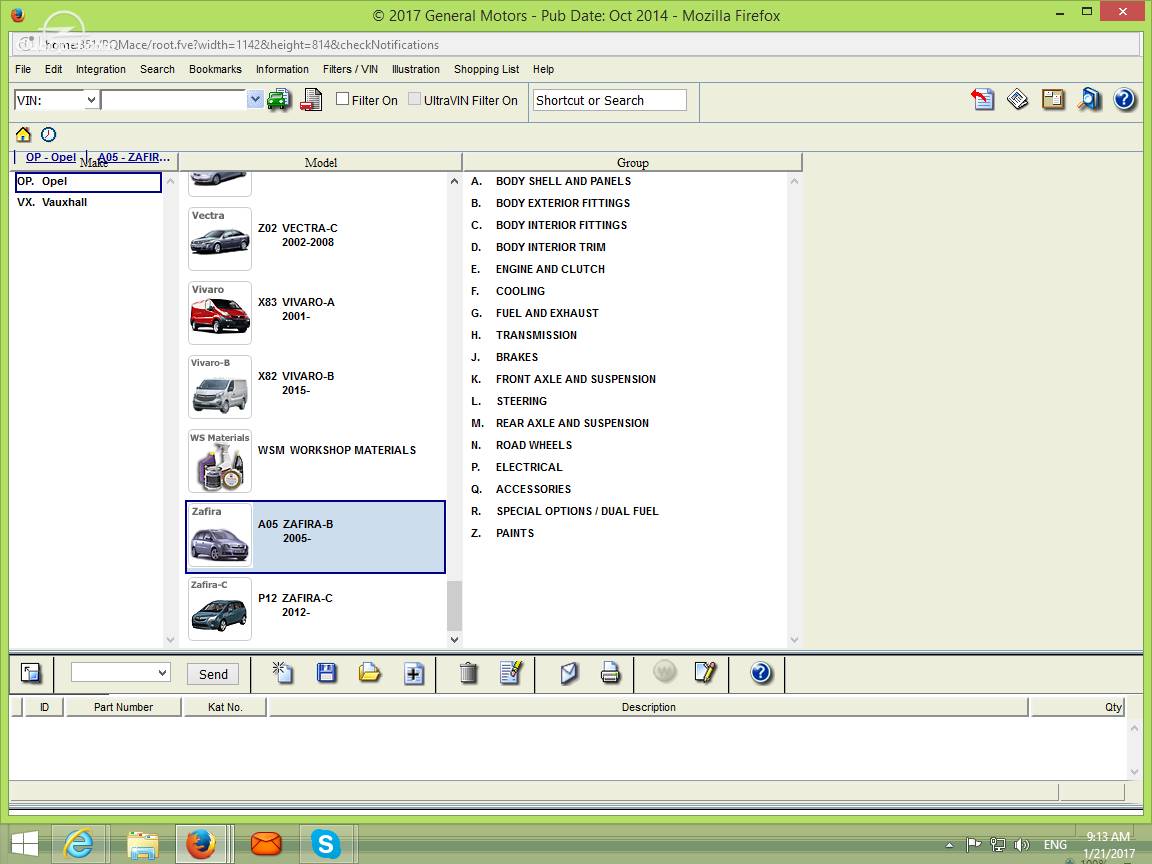The image size is (1152, 864).
Task: Open Firefox in the Windows taskbar
Action: click(x=201, y=843)
